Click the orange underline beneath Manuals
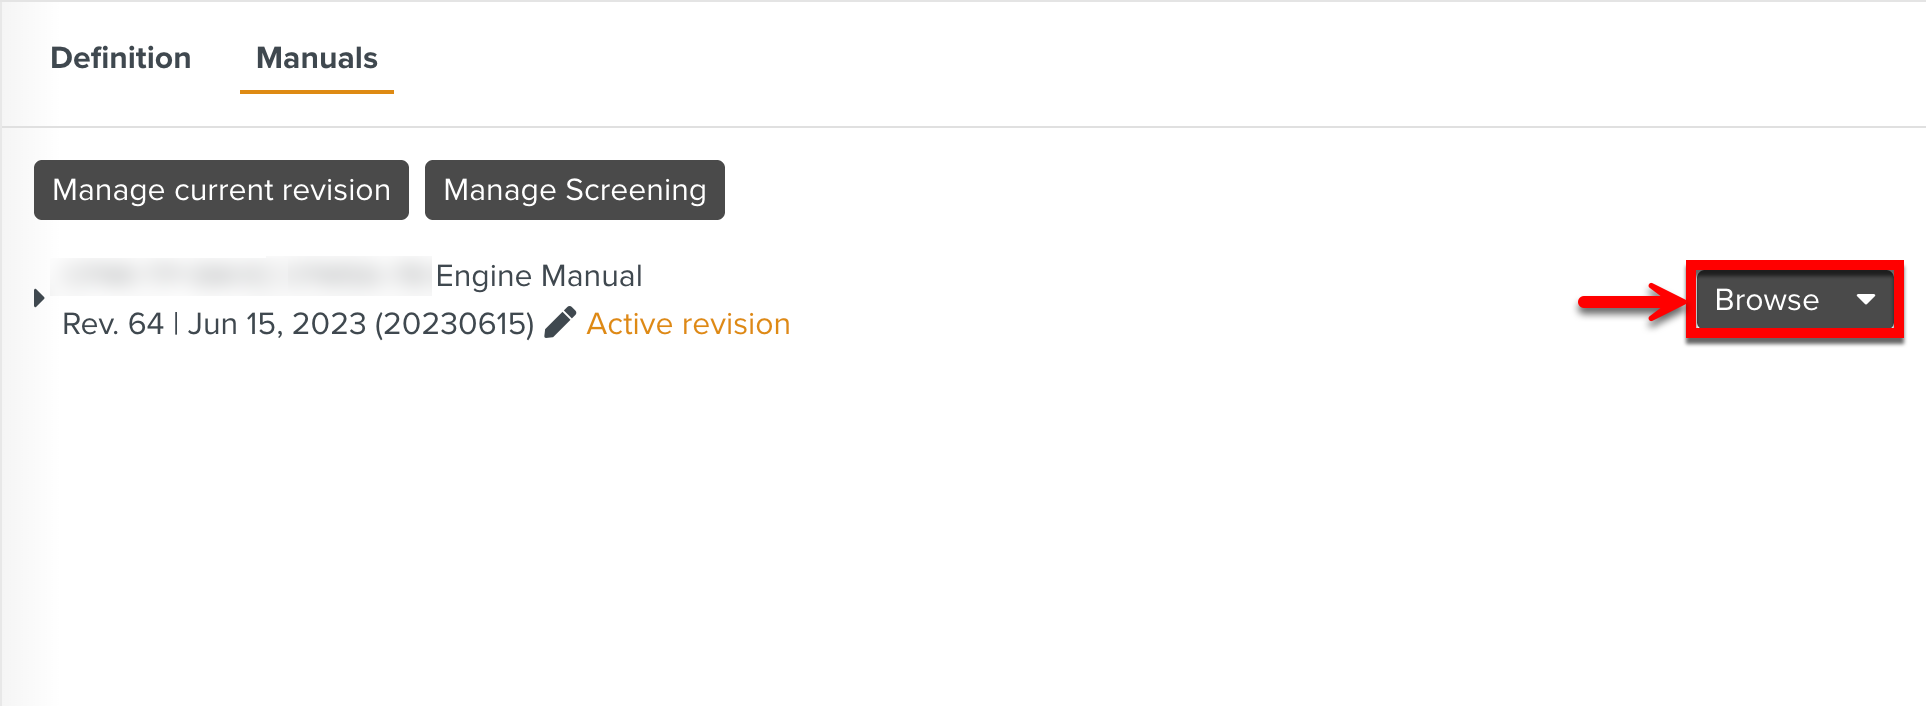This screenshot has width=1926, height=706. (317, 92)
